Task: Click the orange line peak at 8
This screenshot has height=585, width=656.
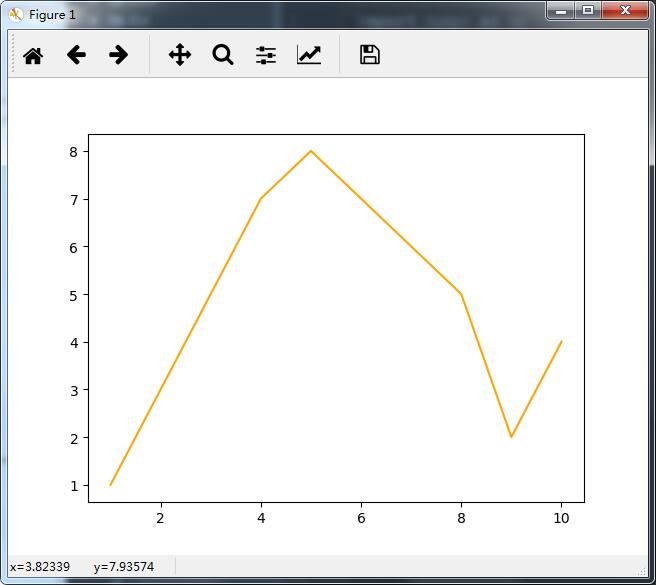Action: coord(311,151)
